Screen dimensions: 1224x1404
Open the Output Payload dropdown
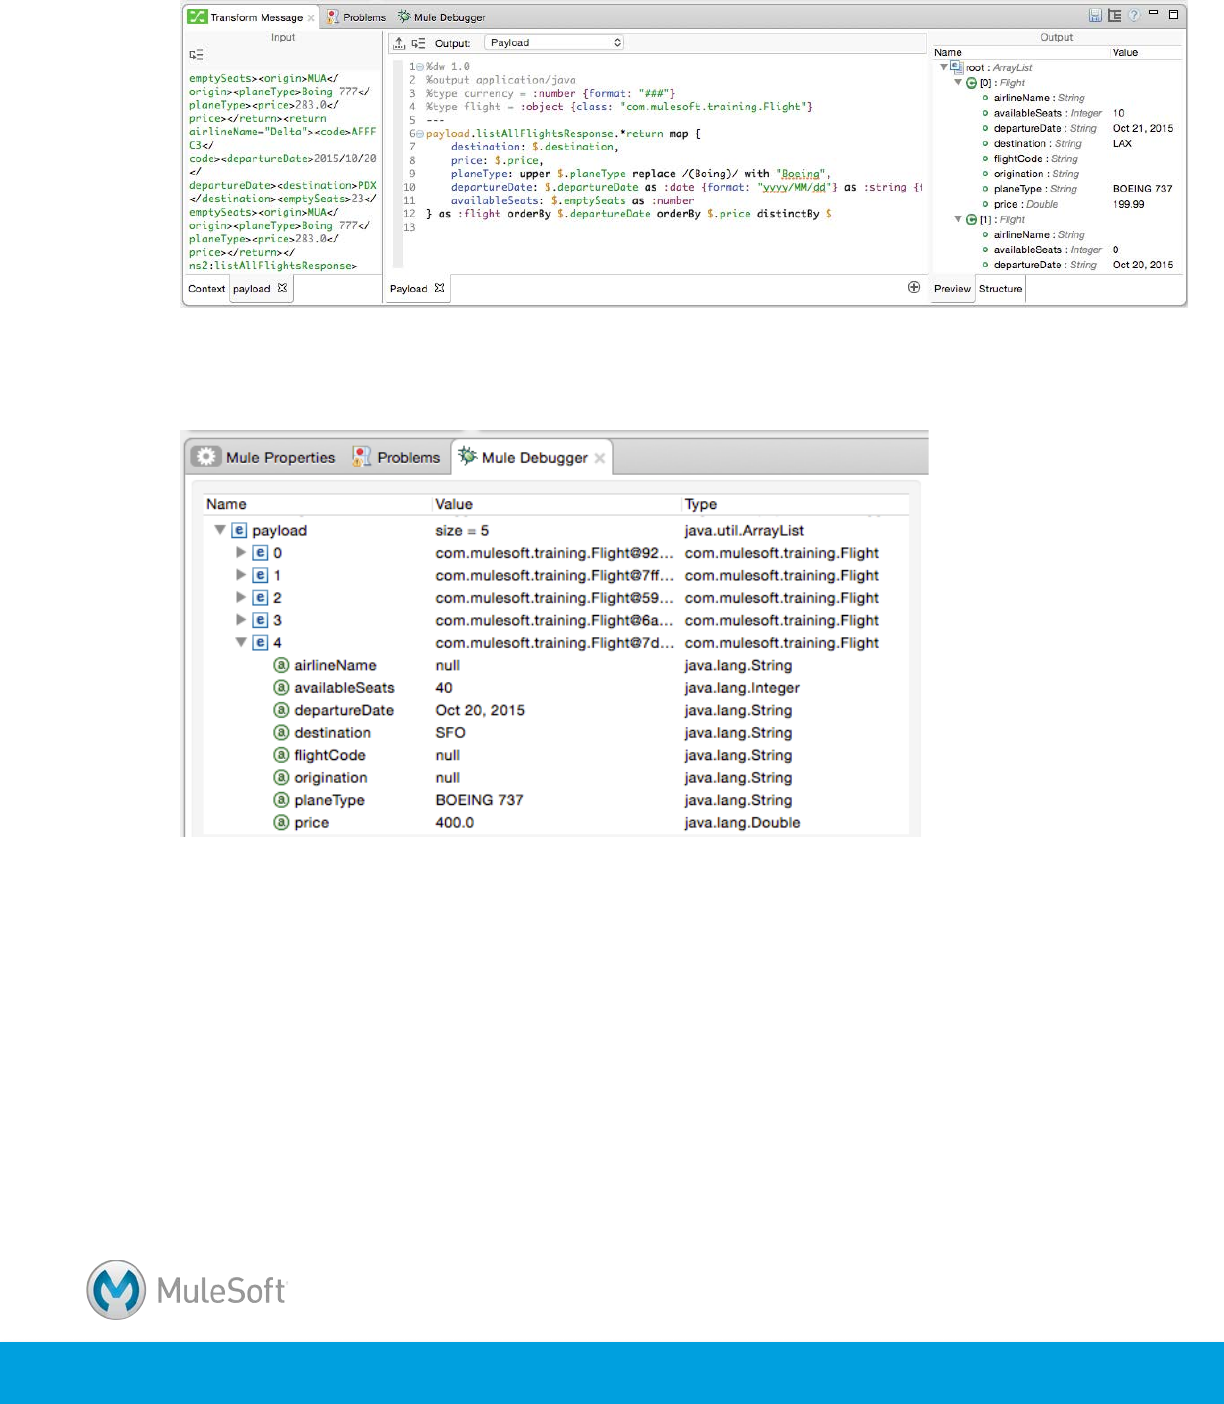(x=555, y=43)
